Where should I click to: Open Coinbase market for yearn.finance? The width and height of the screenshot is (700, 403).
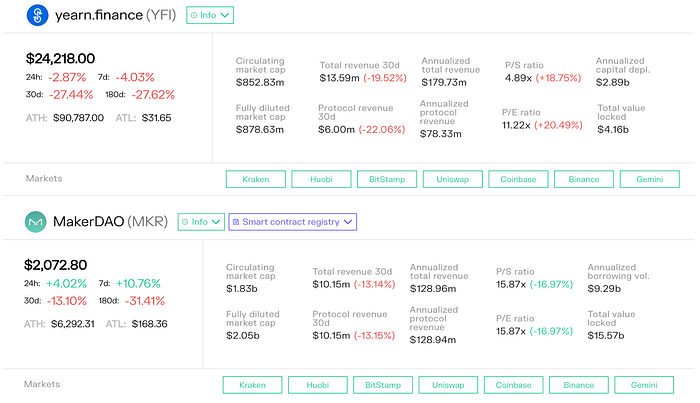tap(518, 179)
